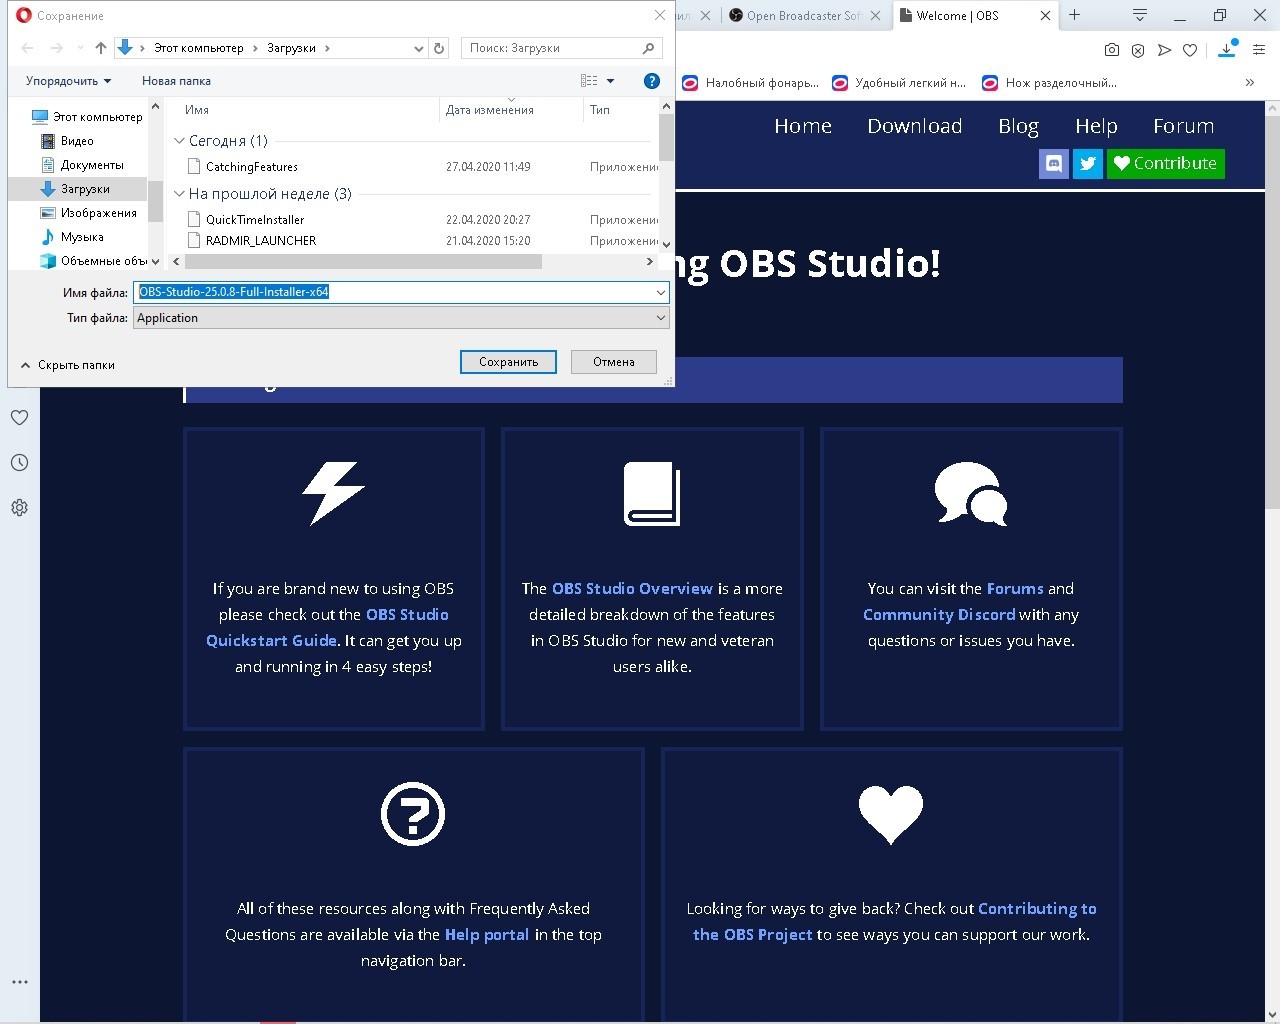This screenshot has height=1024, width=1280.
Task: Open Download in the OBS navigation
Action: 915,126
